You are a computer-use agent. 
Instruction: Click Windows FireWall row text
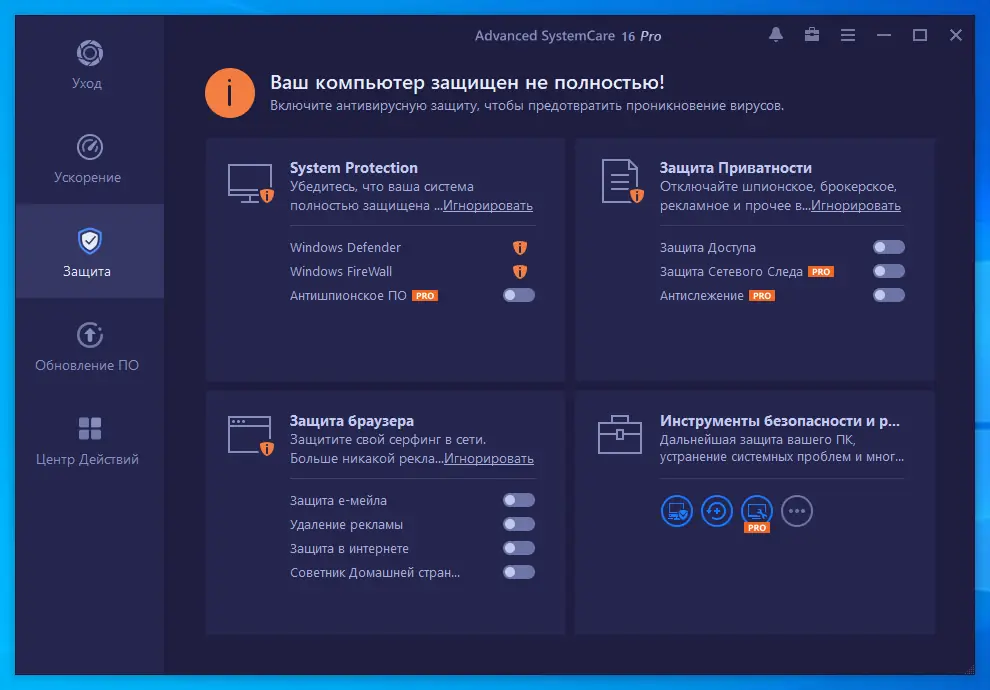point(341,271)
